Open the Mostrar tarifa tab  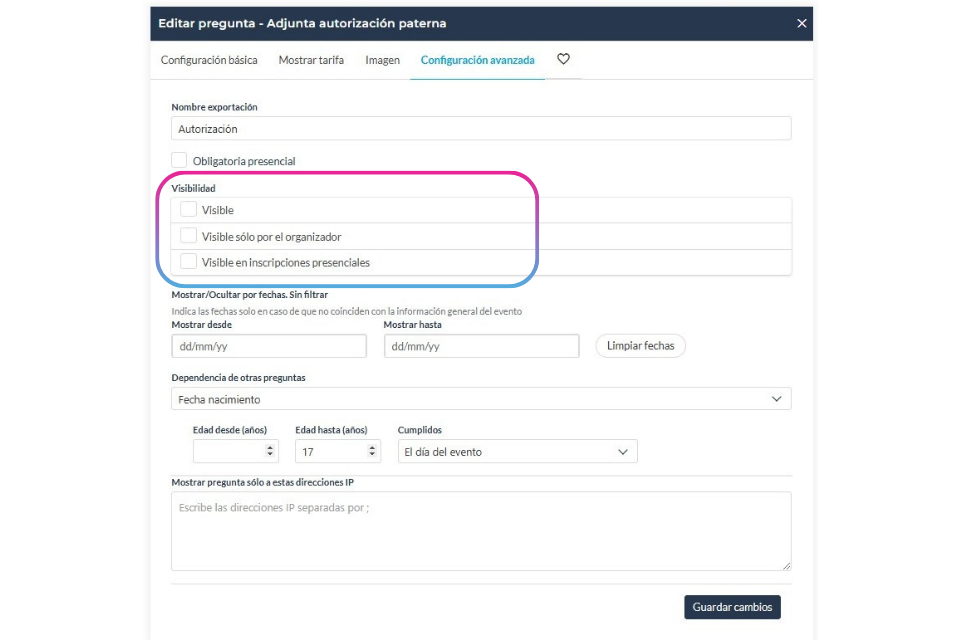pos(311,60)
